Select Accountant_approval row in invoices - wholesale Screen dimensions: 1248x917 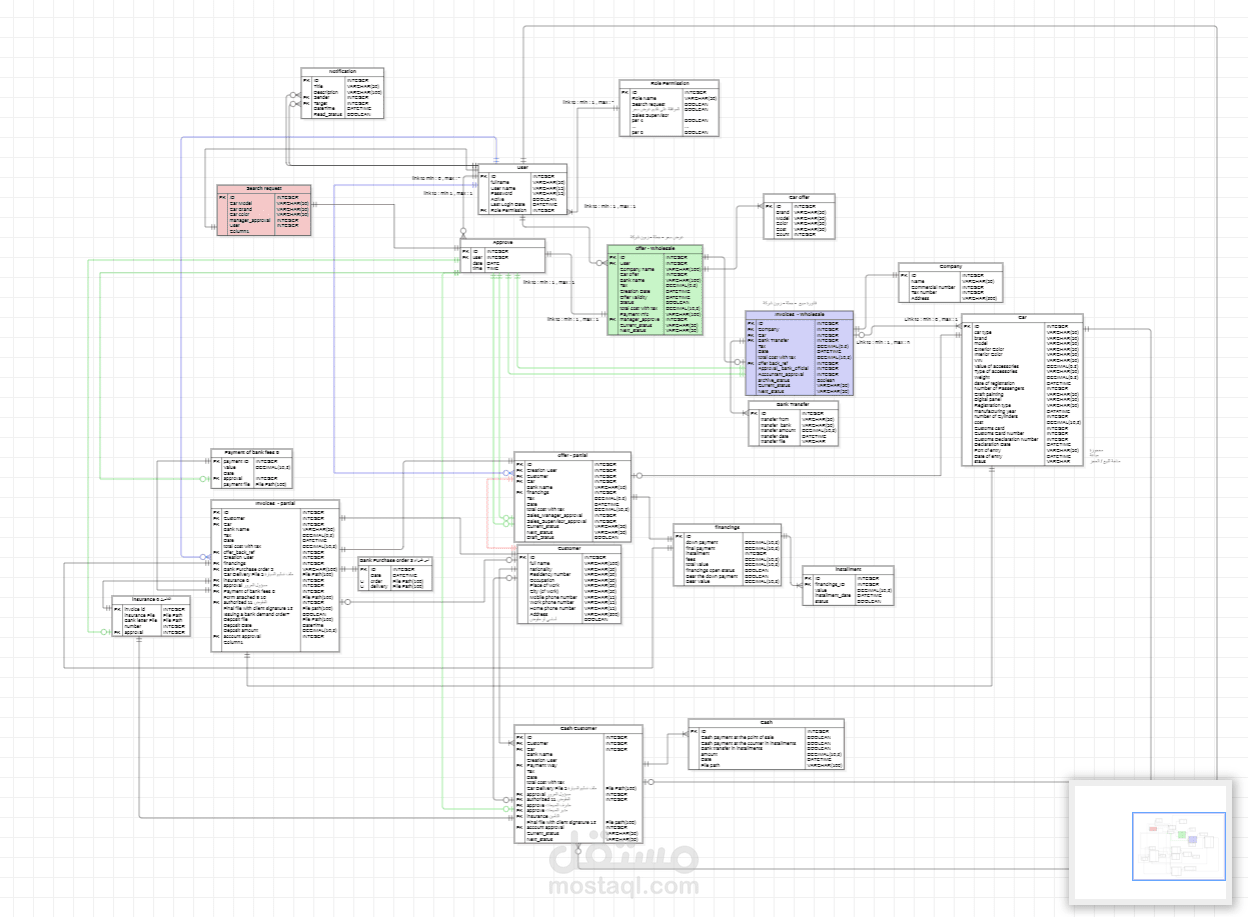799,374
